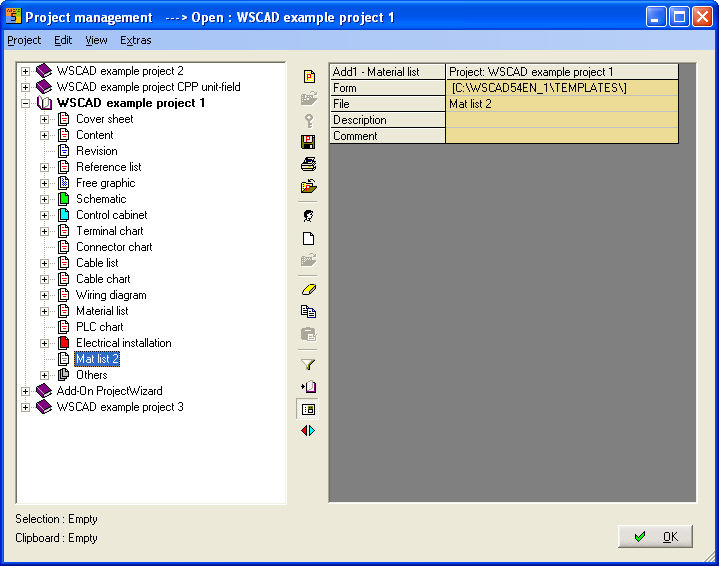This screenshot has height=566, width=719.
Task: Click the File field showing Mat list 2
Action: pyautogui.click(x=562, y=104)
